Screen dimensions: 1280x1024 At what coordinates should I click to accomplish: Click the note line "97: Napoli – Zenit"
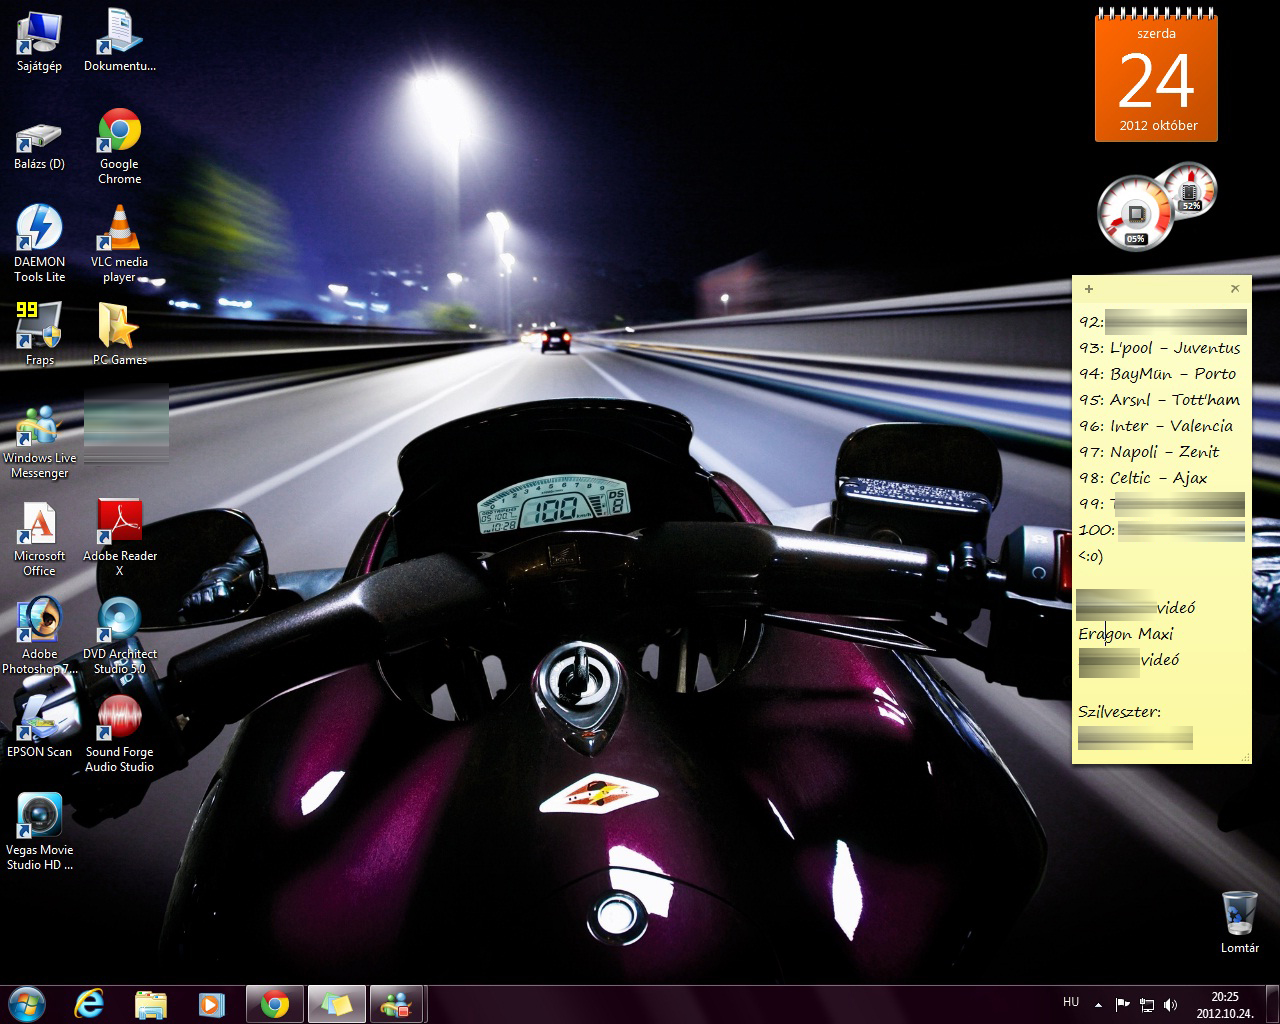pos(1148,452)
